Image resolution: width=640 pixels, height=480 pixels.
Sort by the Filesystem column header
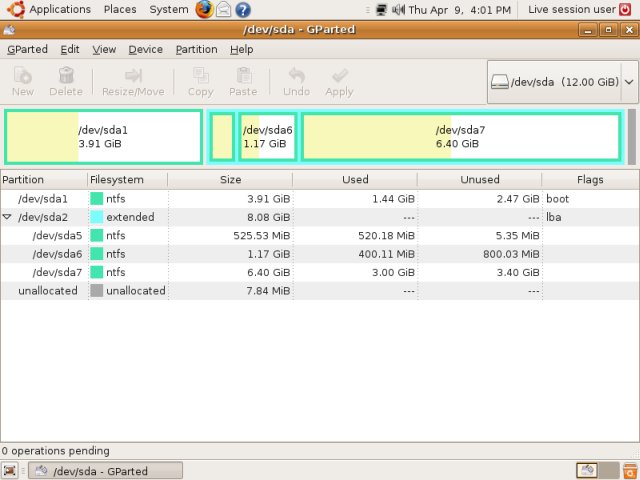coord(127,180)
